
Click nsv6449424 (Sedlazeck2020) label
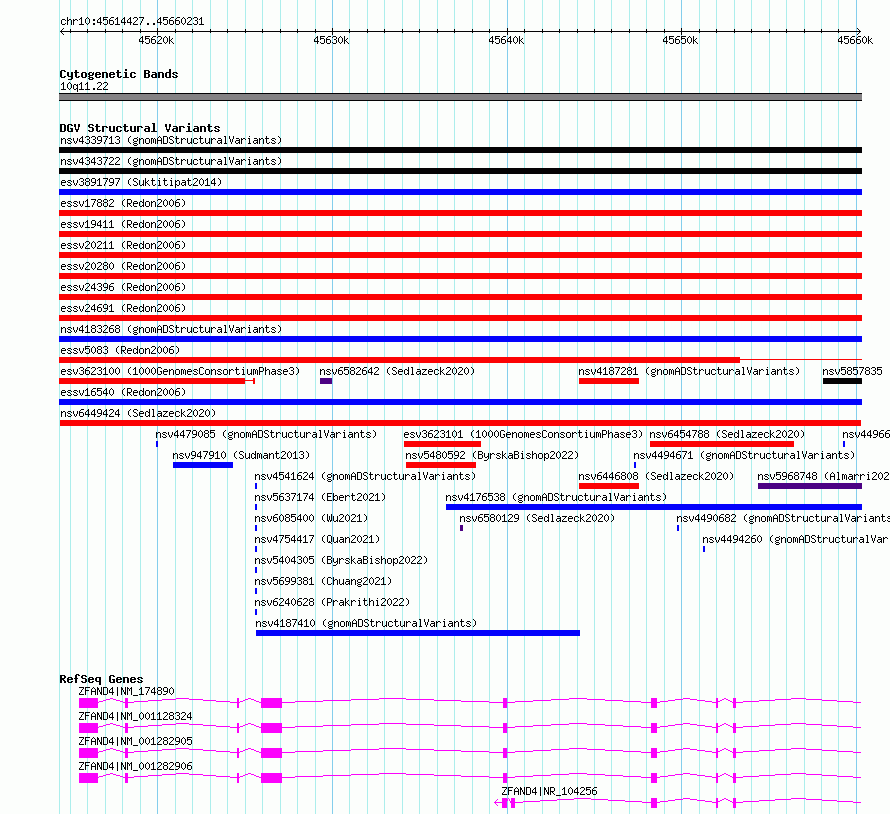138,413
